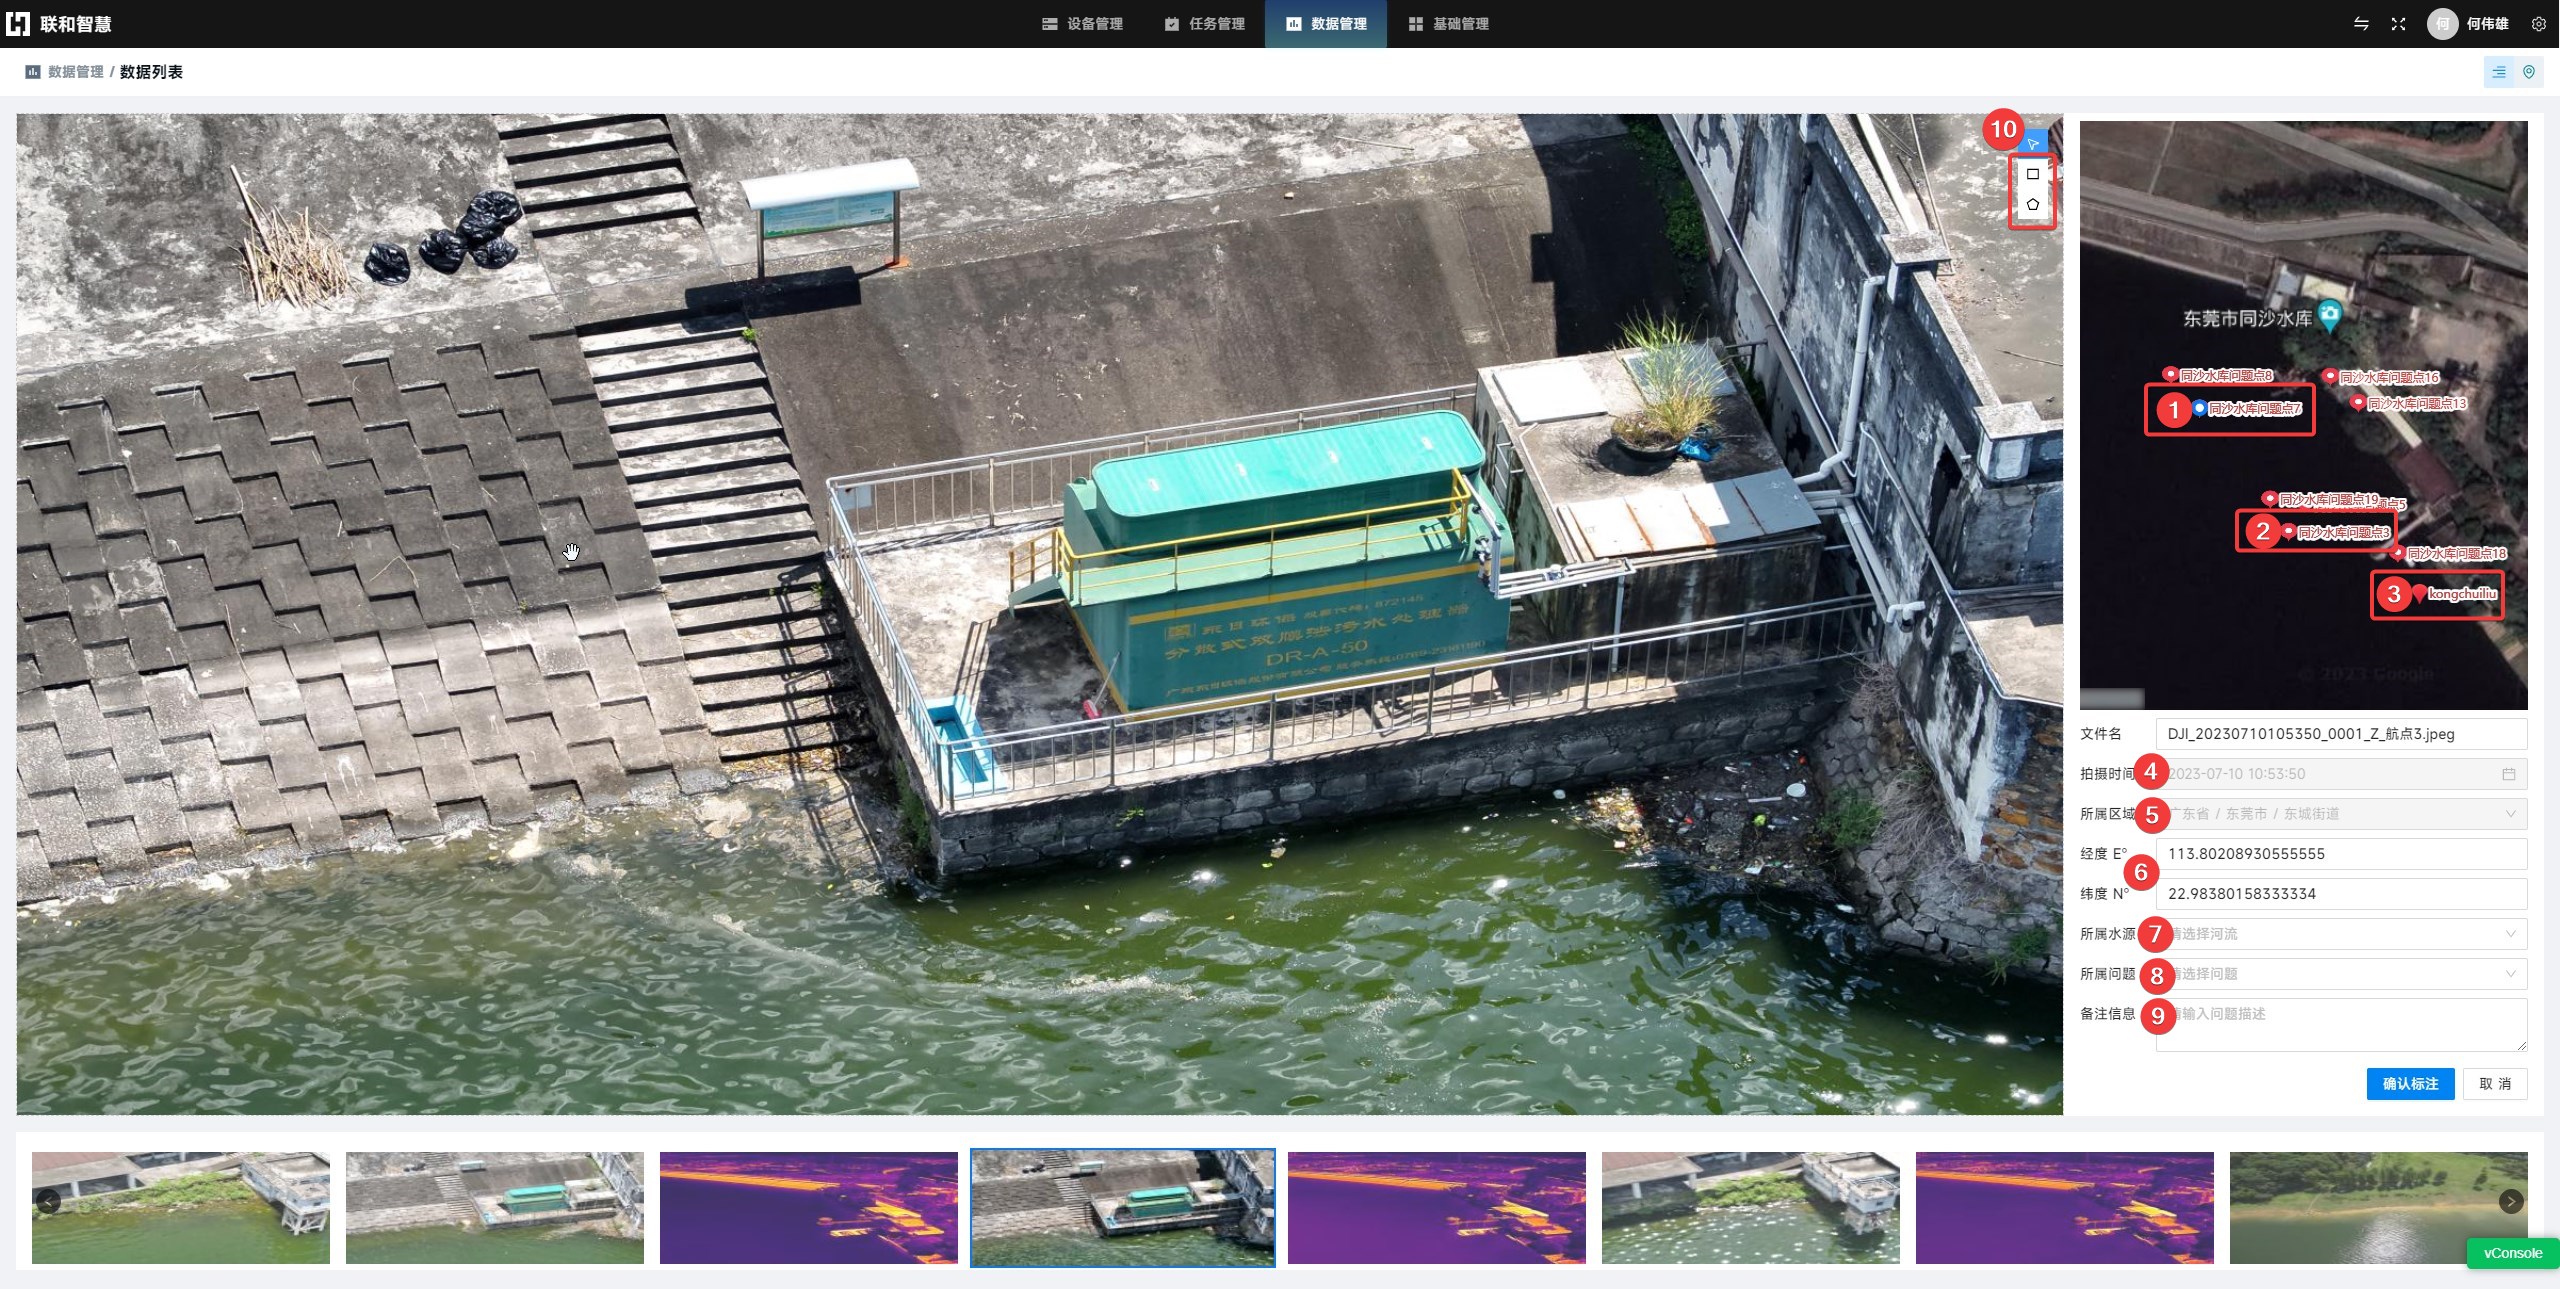Click the 经度 E° input field
2560x1289 pixels.
tap(2341, 854)
